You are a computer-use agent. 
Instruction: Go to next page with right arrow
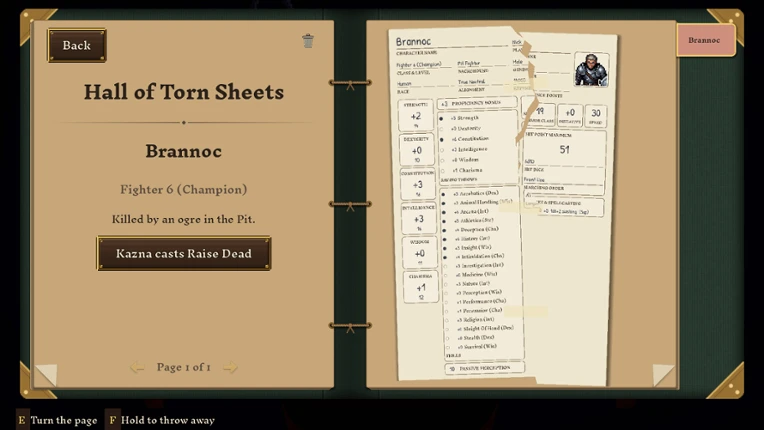[x=230, y=367]
